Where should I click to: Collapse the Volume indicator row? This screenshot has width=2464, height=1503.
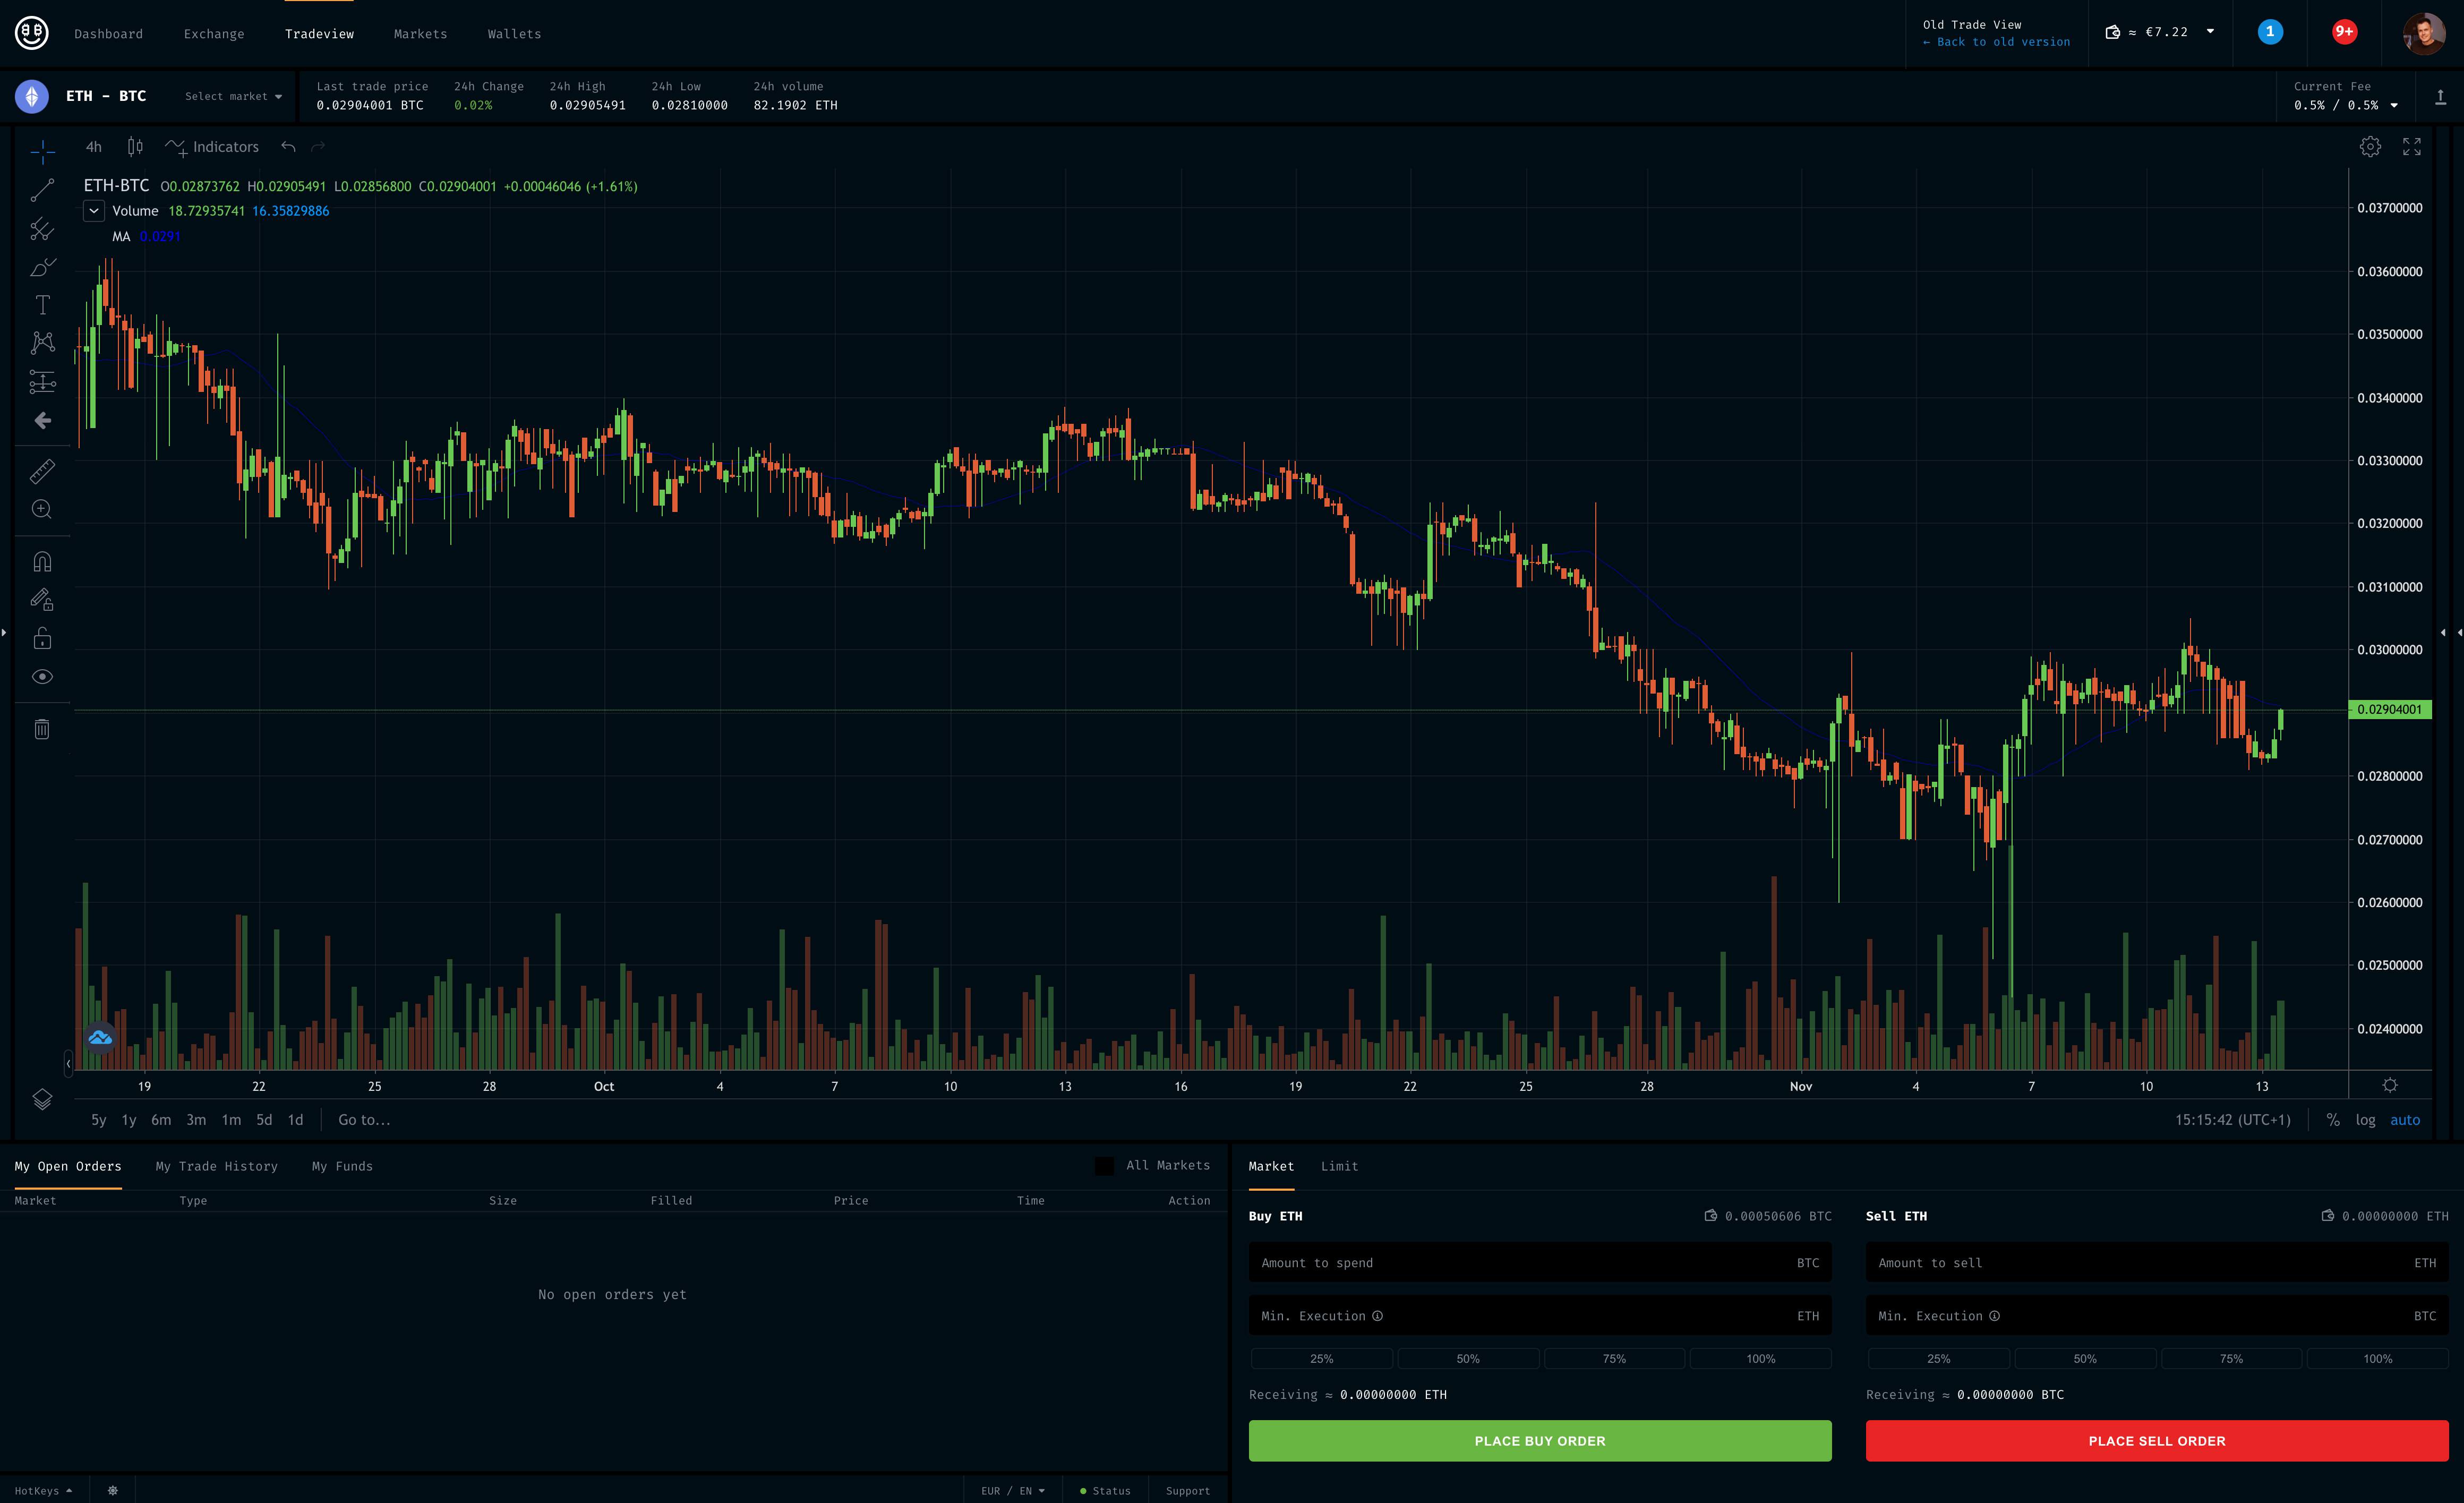point(93,211)
